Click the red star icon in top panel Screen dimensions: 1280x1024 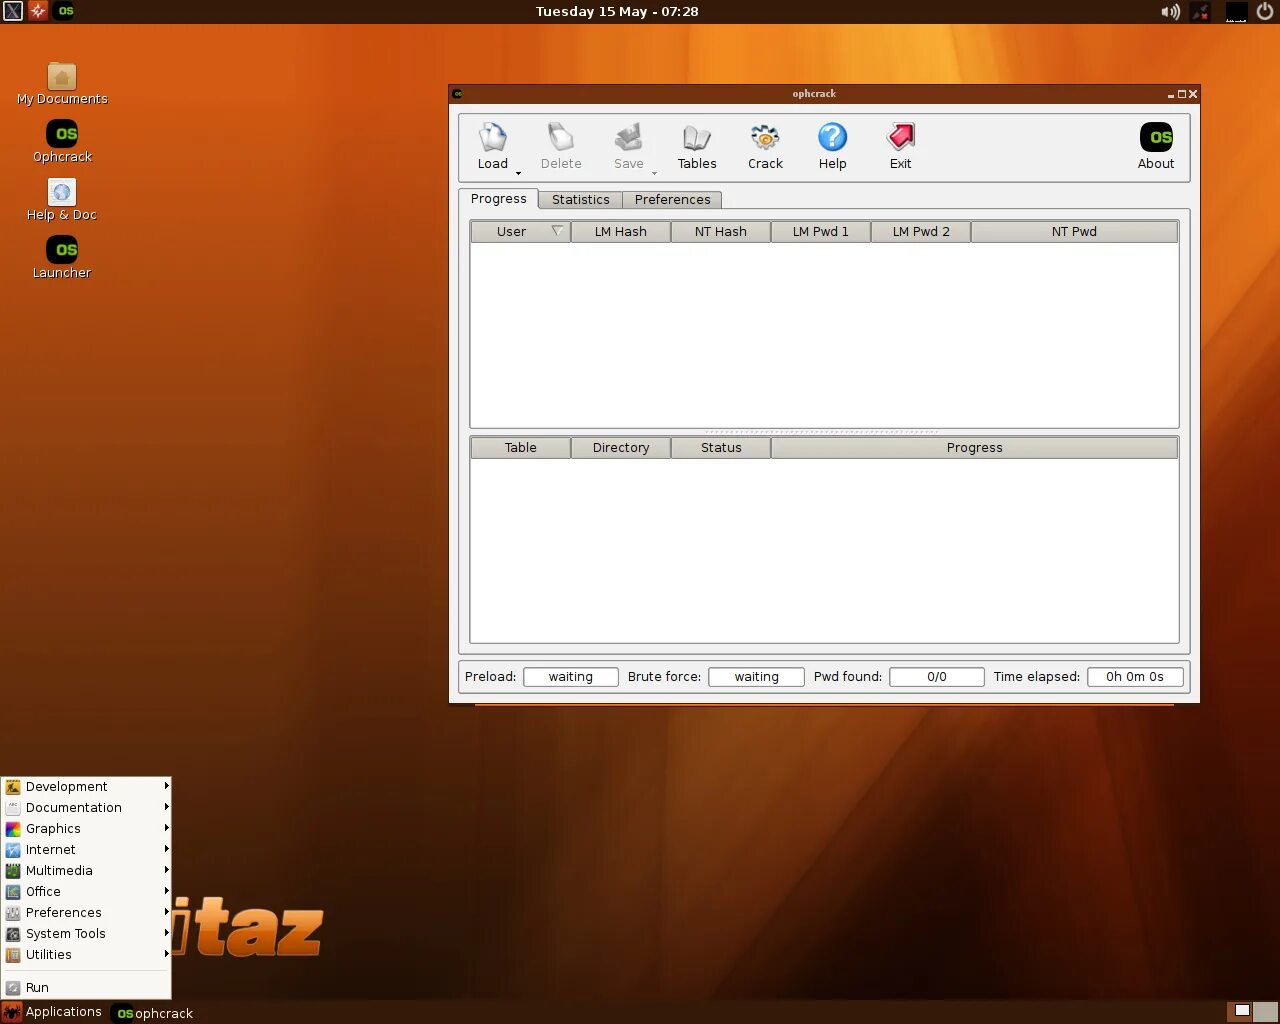tap(38, 11)
